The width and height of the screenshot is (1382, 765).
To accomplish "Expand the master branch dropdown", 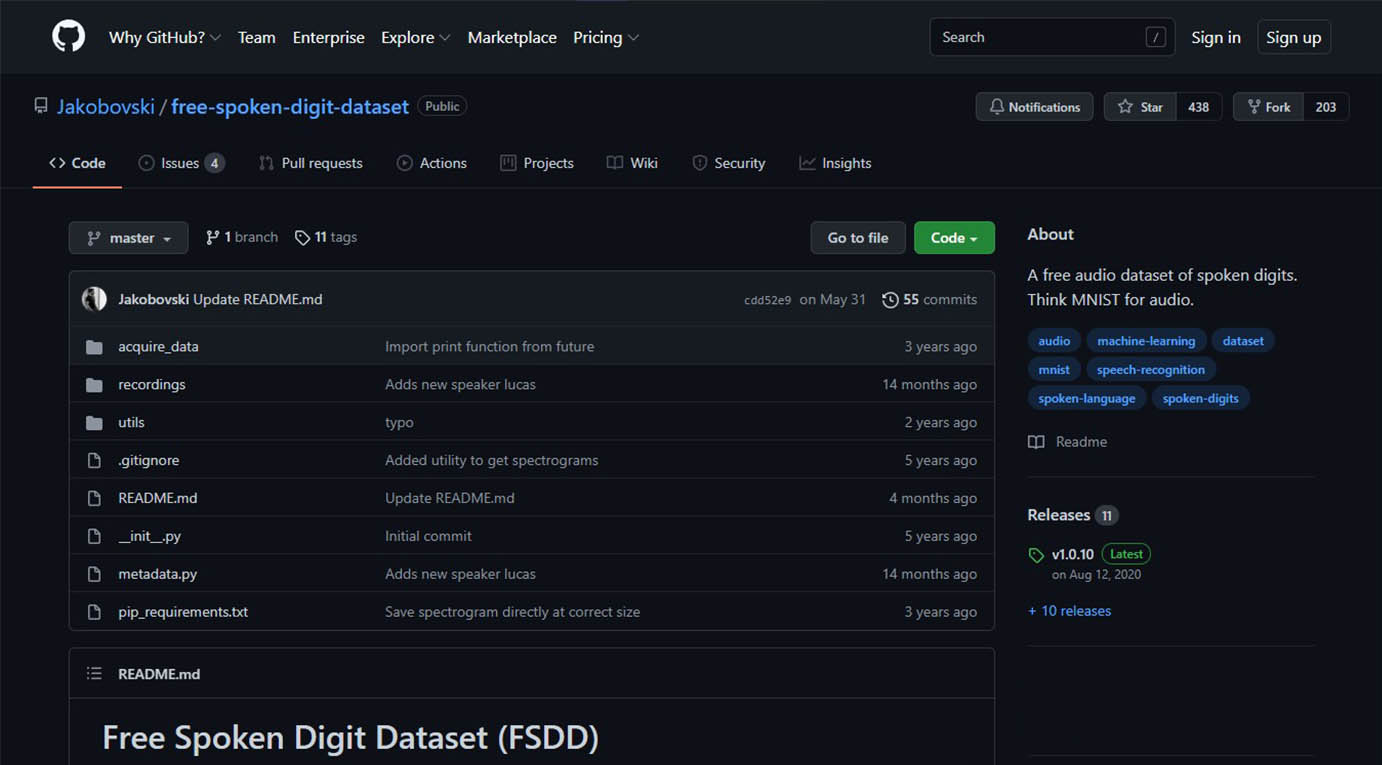I will click(x=128, y=238).
